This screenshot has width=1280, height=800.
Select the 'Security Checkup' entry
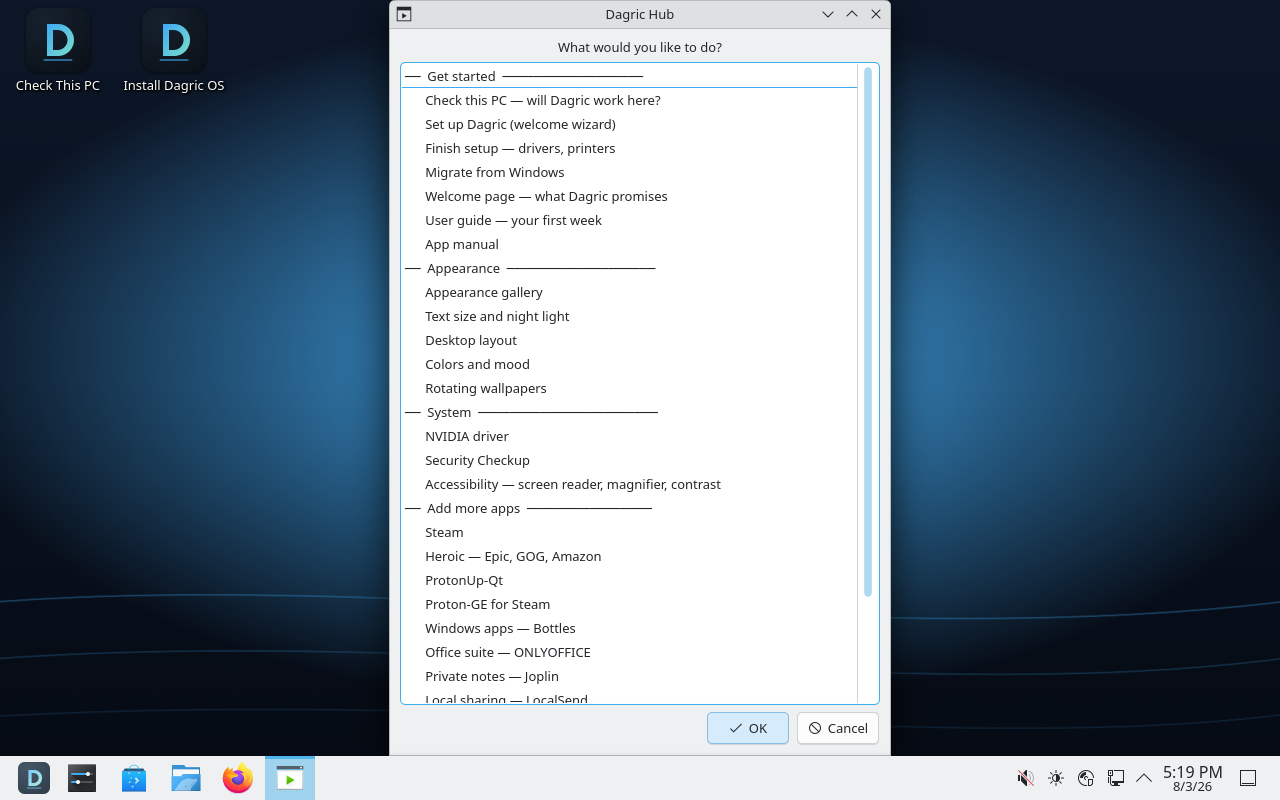click(629, 460)
